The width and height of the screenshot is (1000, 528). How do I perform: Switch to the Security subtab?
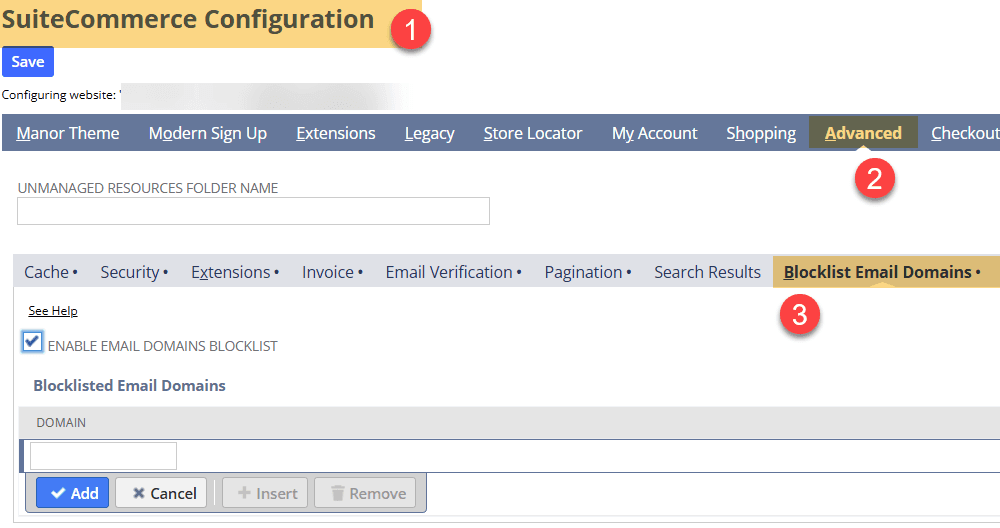point(134,272)
